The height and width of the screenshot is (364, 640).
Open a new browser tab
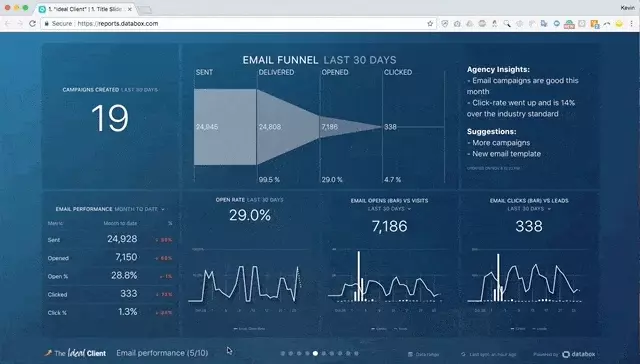pos(144,9)
